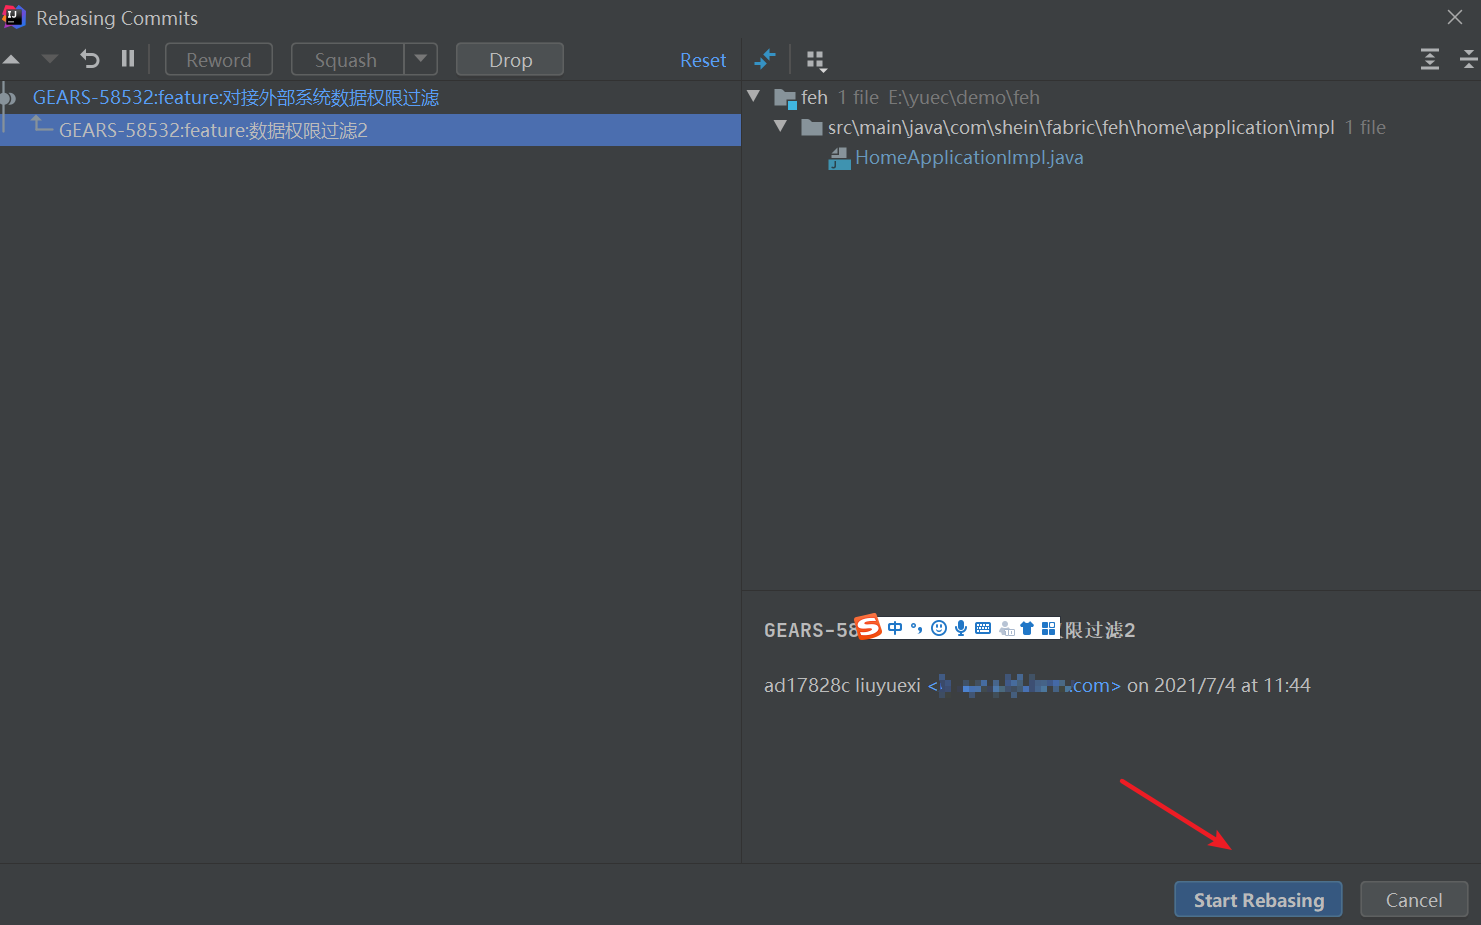The image size is (1481, 925).
Task: Click the expand all icon in top-right toolbar
Action: click(1429, 59)
